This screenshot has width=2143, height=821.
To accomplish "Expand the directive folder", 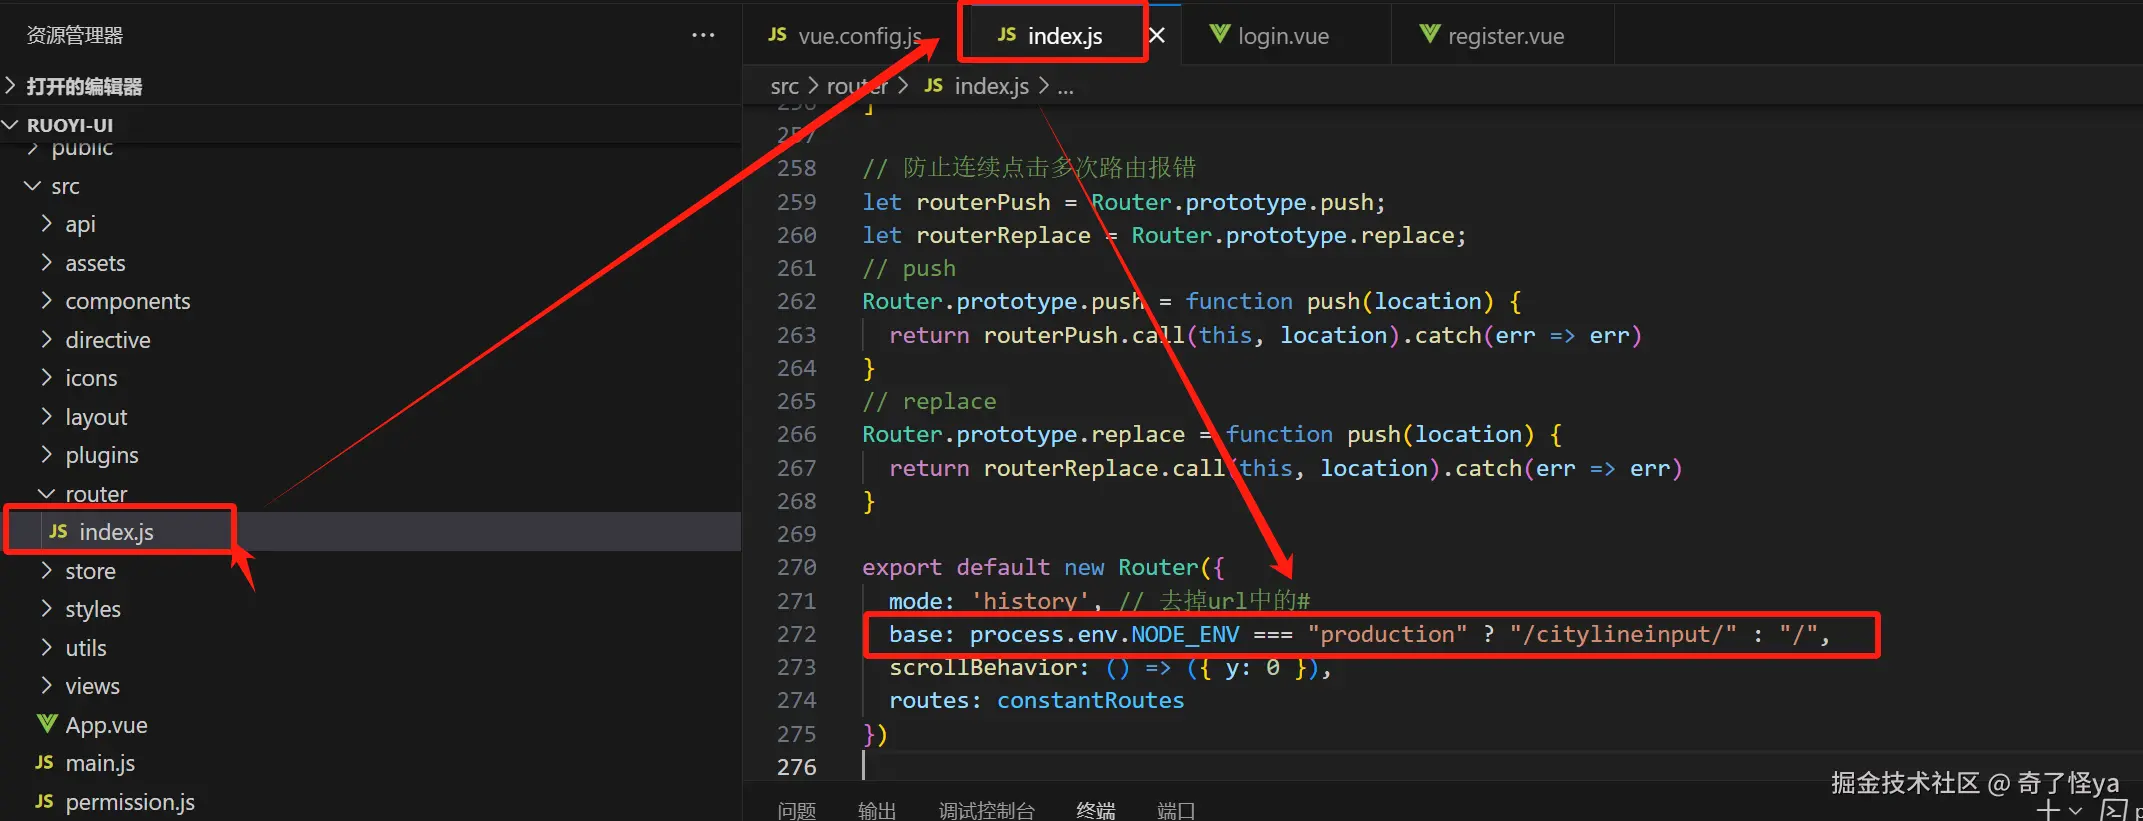I will (107, 340).
